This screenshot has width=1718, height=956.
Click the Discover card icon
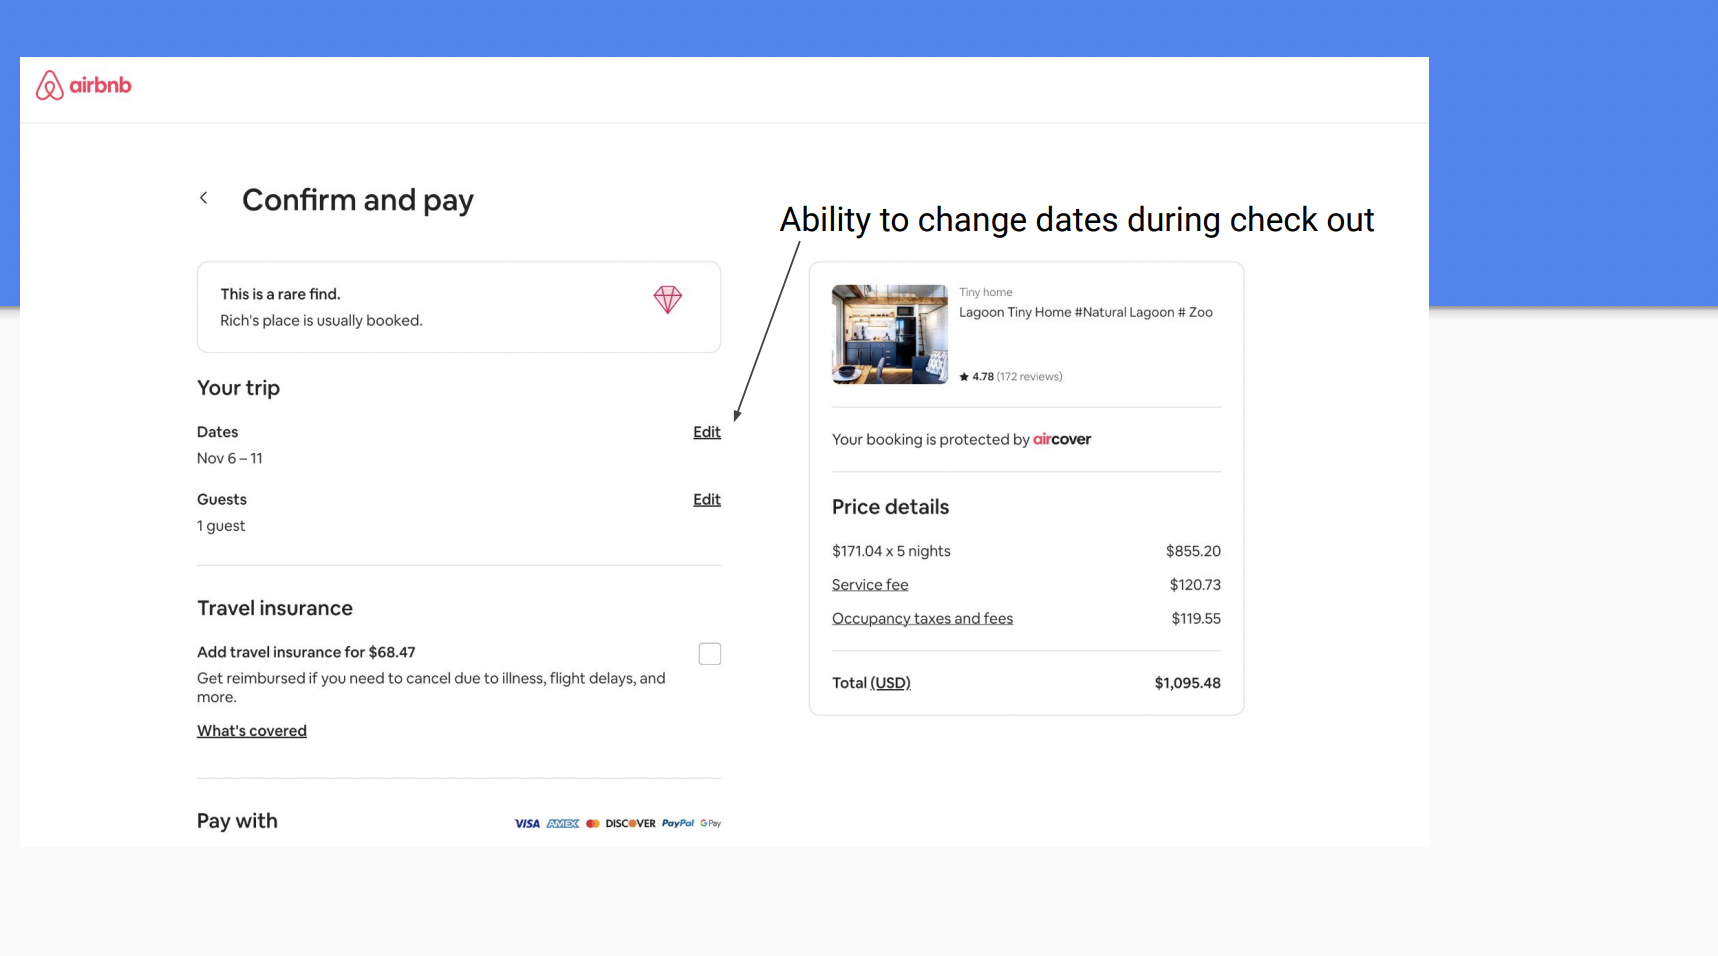630,824
